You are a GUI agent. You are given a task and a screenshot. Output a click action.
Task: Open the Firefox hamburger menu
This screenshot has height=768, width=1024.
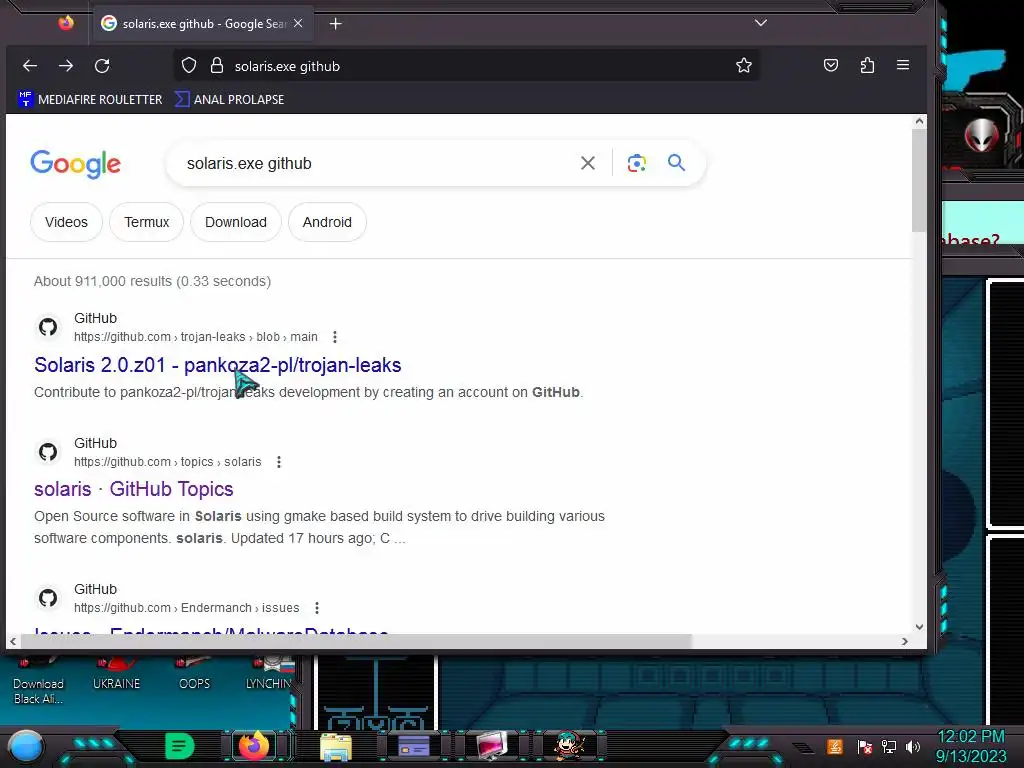pyautogui.click(x=903, y=65)
